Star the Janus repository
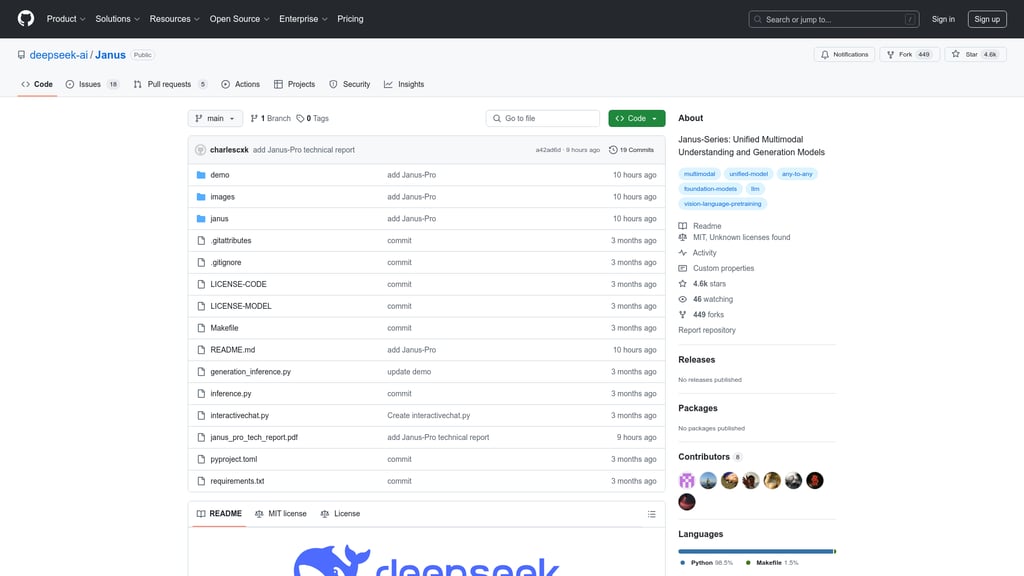The image size is (1024, 576). click(966, 54)
